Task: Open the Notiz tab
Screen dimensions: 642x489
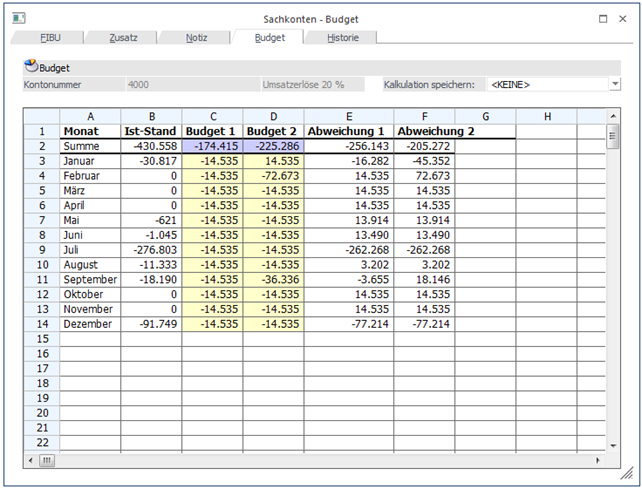Action: click(197, 37)
